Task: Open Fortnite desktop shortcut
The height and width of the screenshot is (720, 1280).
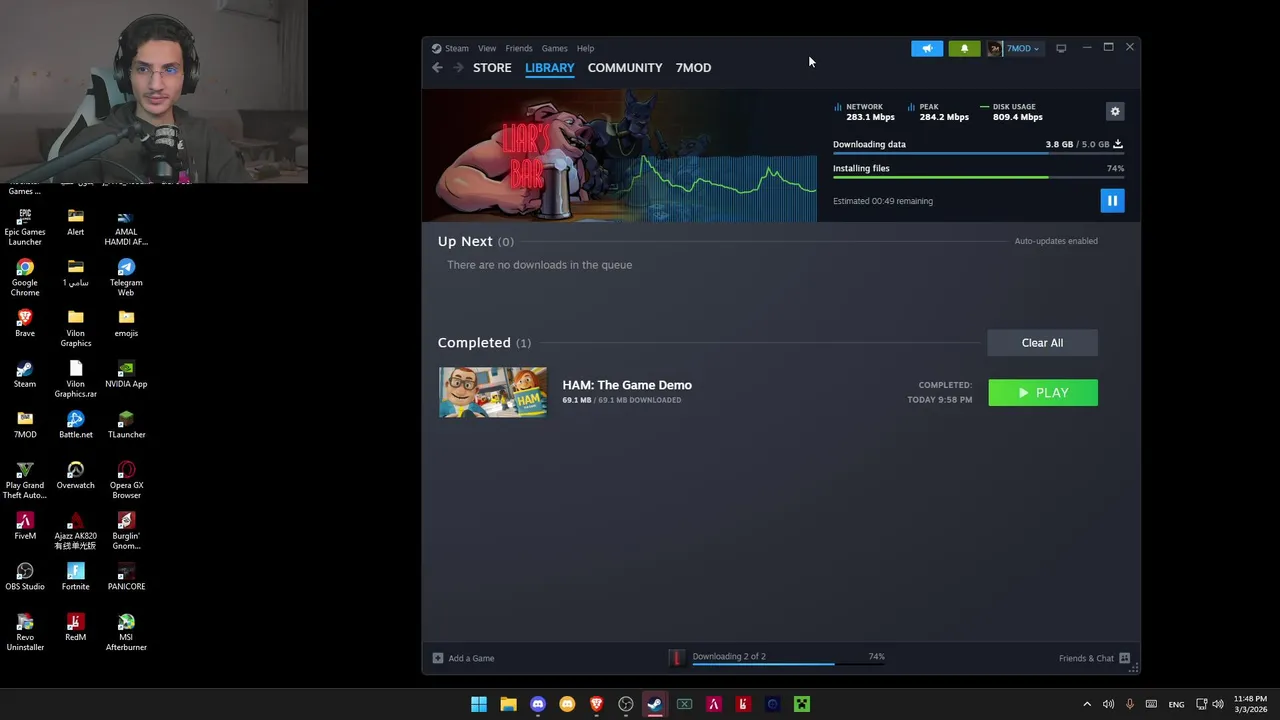Action: pos(75,577)
